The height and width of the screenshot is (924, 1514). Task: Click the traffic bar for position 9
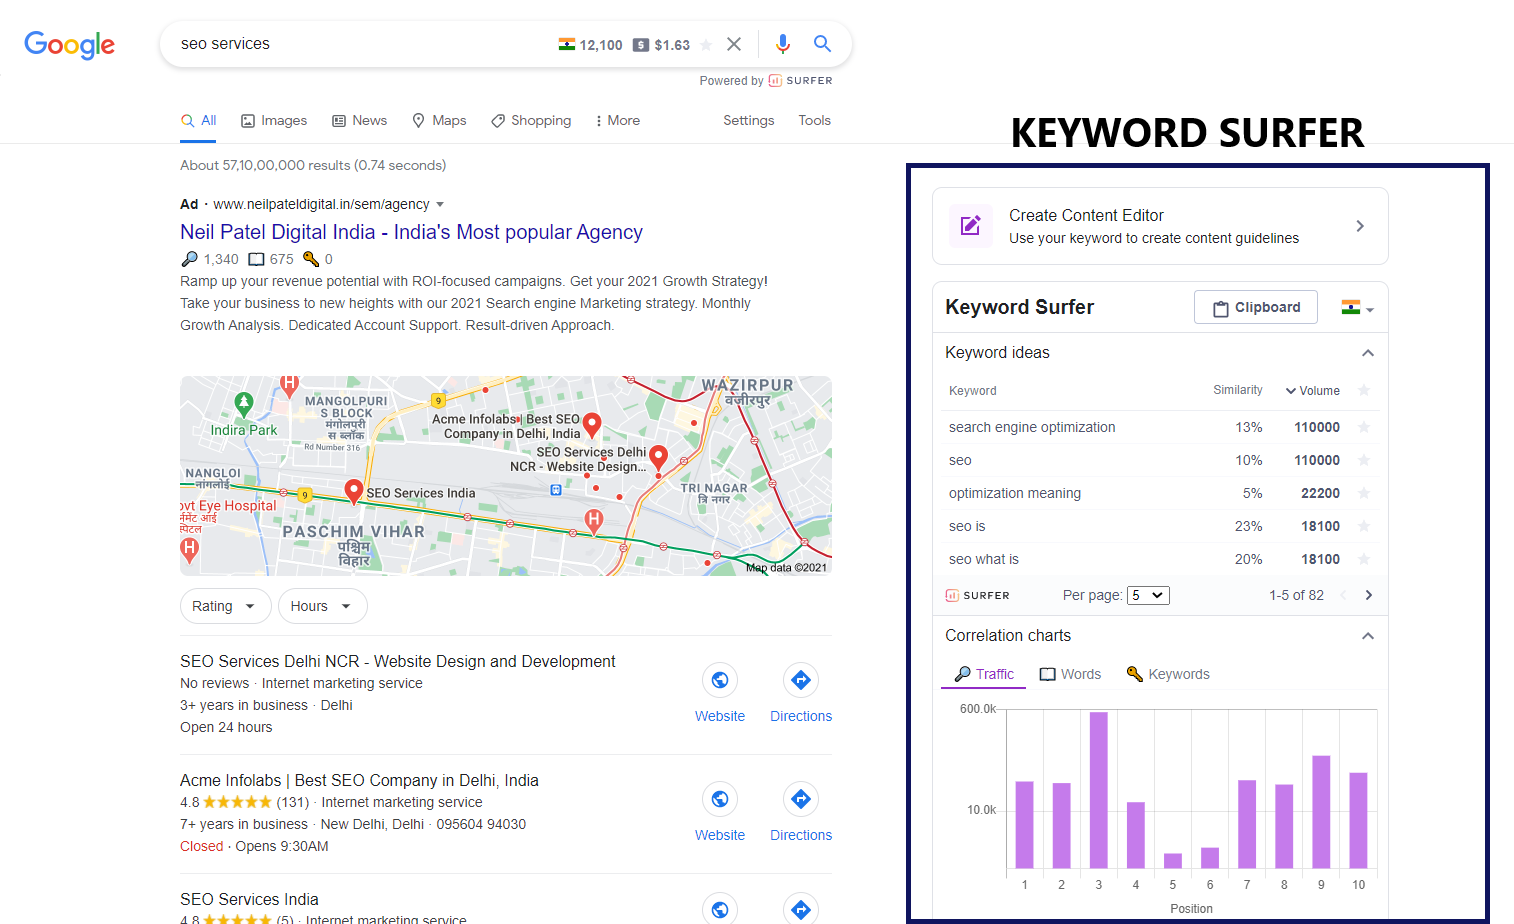(x=1321, y=812)
